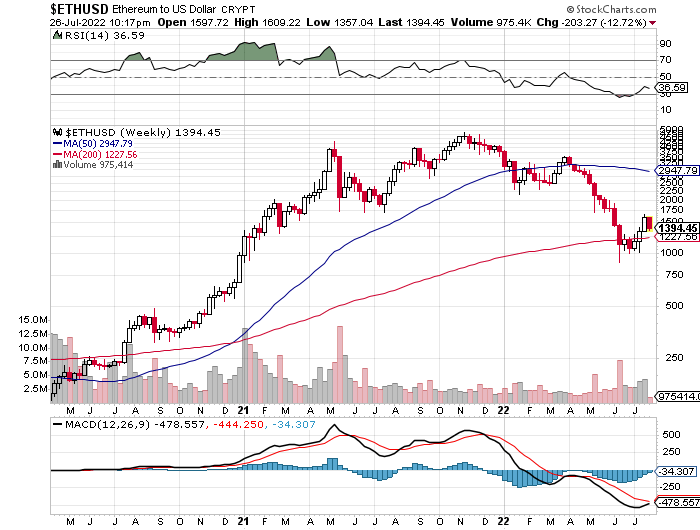Viewport: 700px width, 530px height.
Task: Click the 2.5M volume axis label
Action: [x=36, y=388]
